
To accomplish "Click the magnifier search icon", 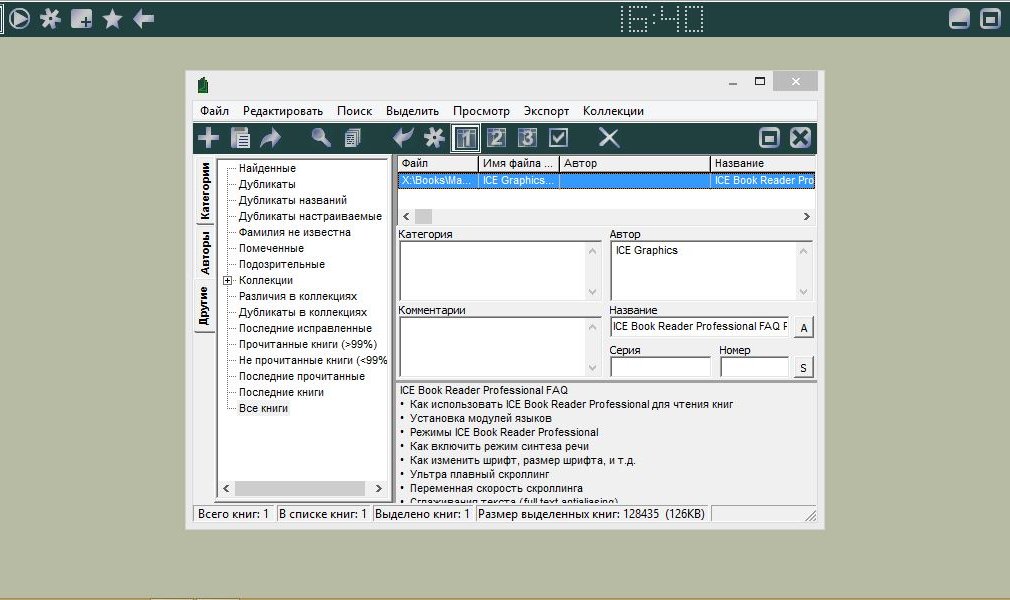I will pos(321,137).
